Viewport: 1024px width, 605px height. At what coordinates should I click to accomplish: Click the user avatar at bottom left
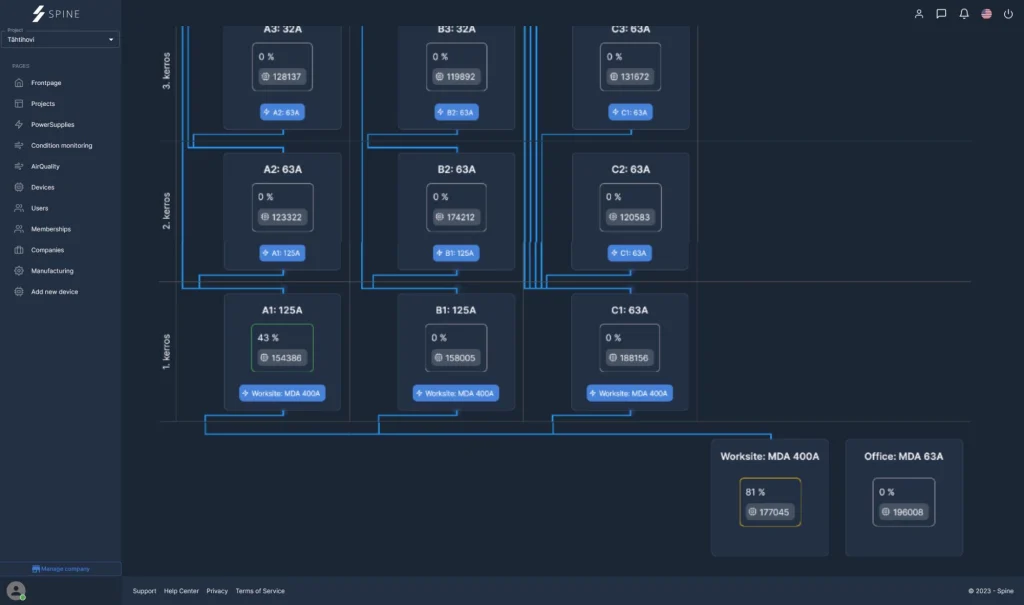tap(15, 591)
